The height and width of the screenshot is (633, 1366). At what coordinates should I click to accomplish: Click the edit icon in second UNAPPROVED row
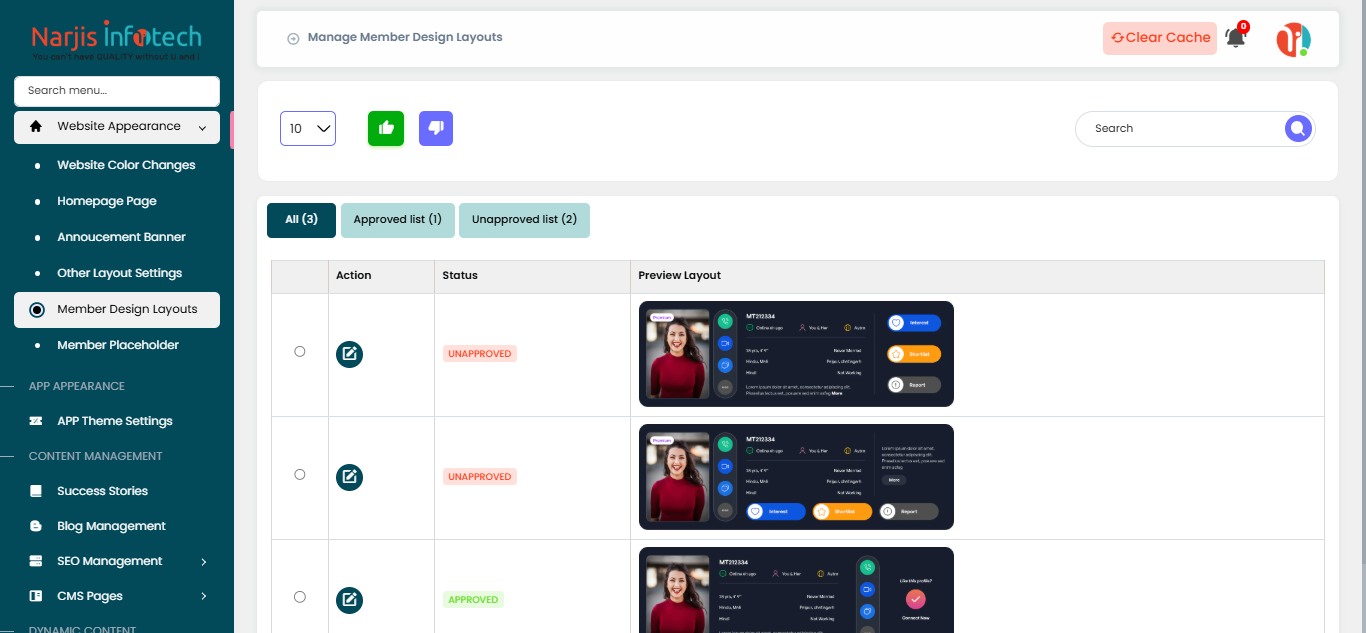349,477
